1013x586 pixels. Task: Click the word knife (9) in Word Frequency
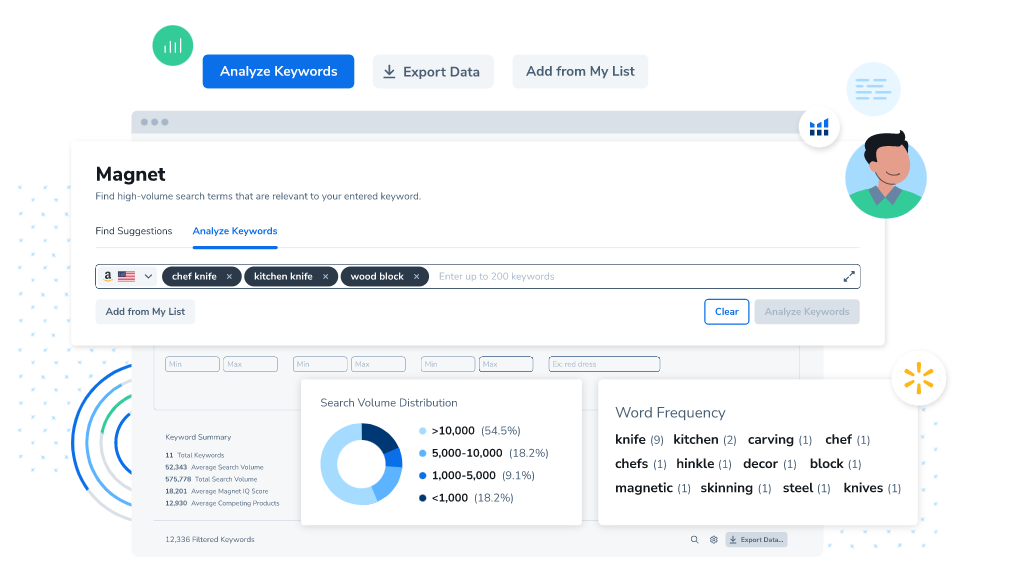tap(639, 439)
